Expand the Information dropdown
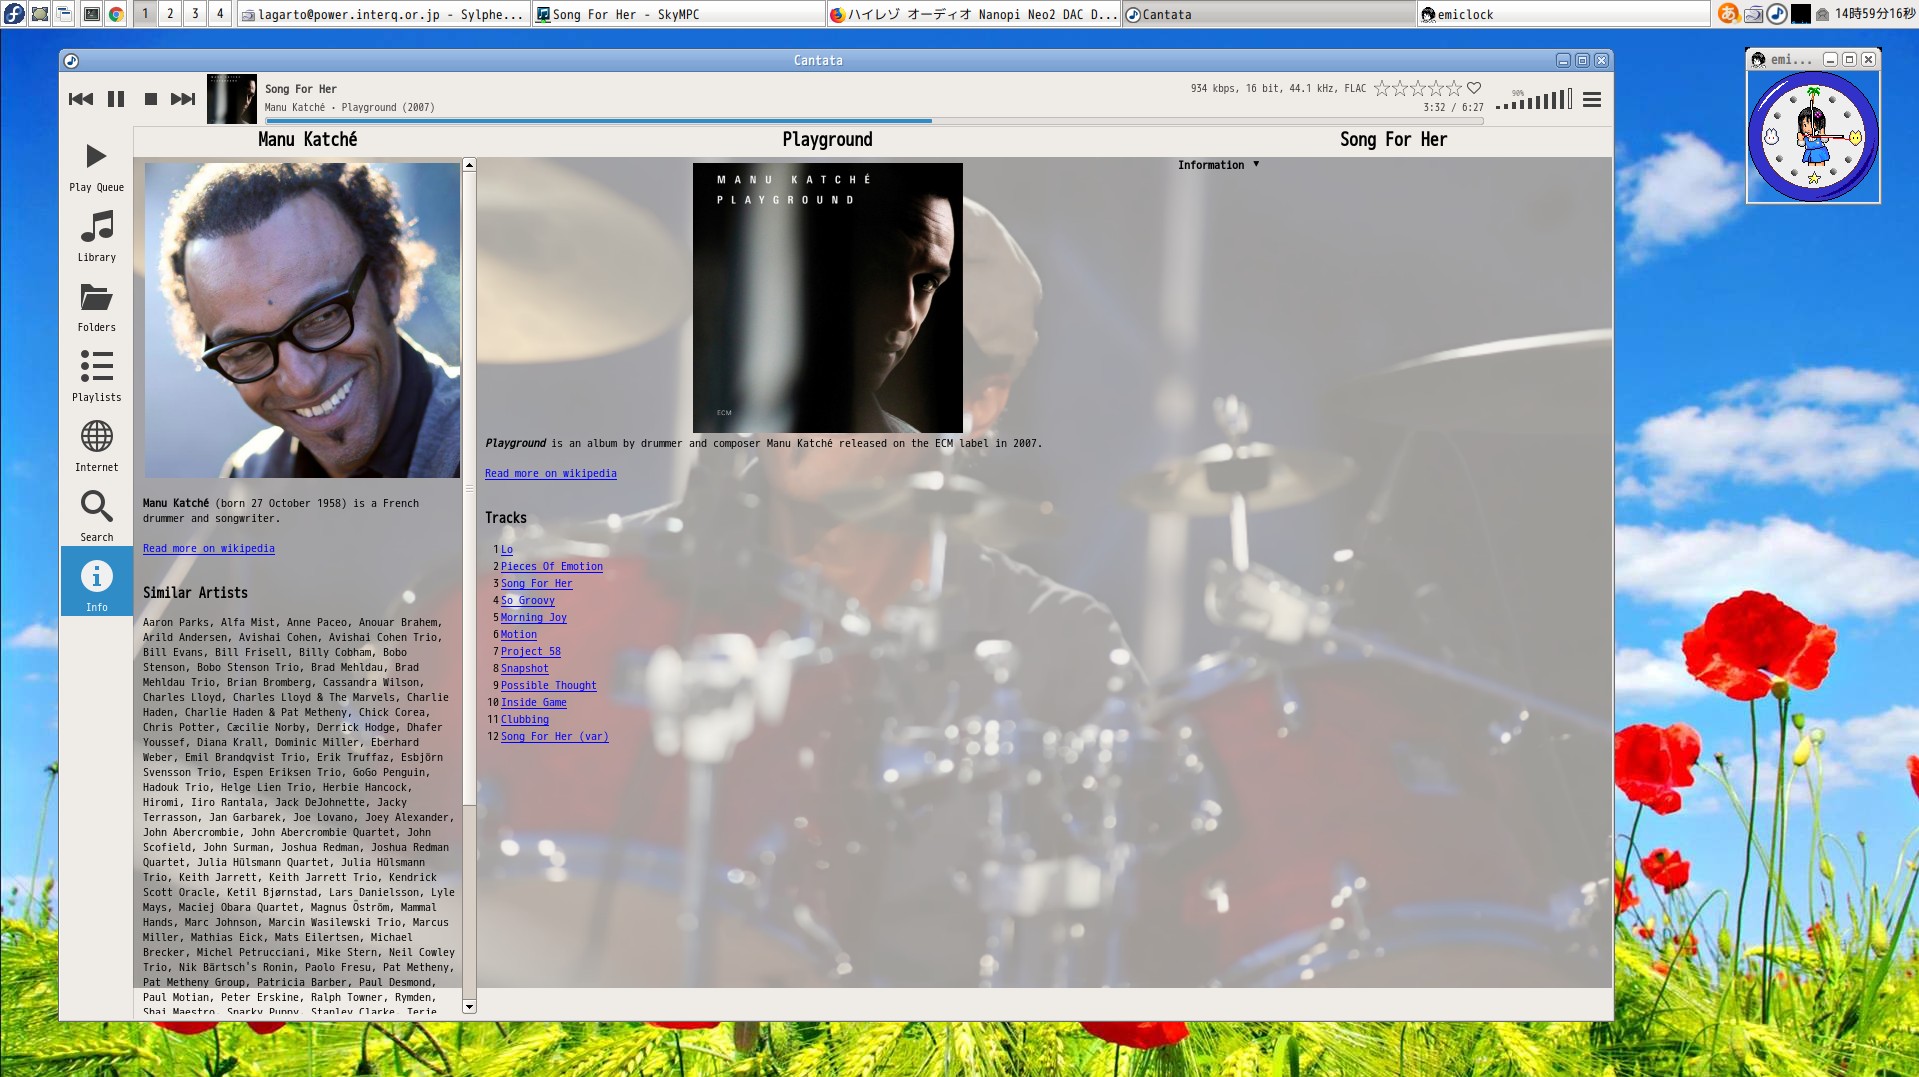1919x1077 pixels. pos(1218,165)
